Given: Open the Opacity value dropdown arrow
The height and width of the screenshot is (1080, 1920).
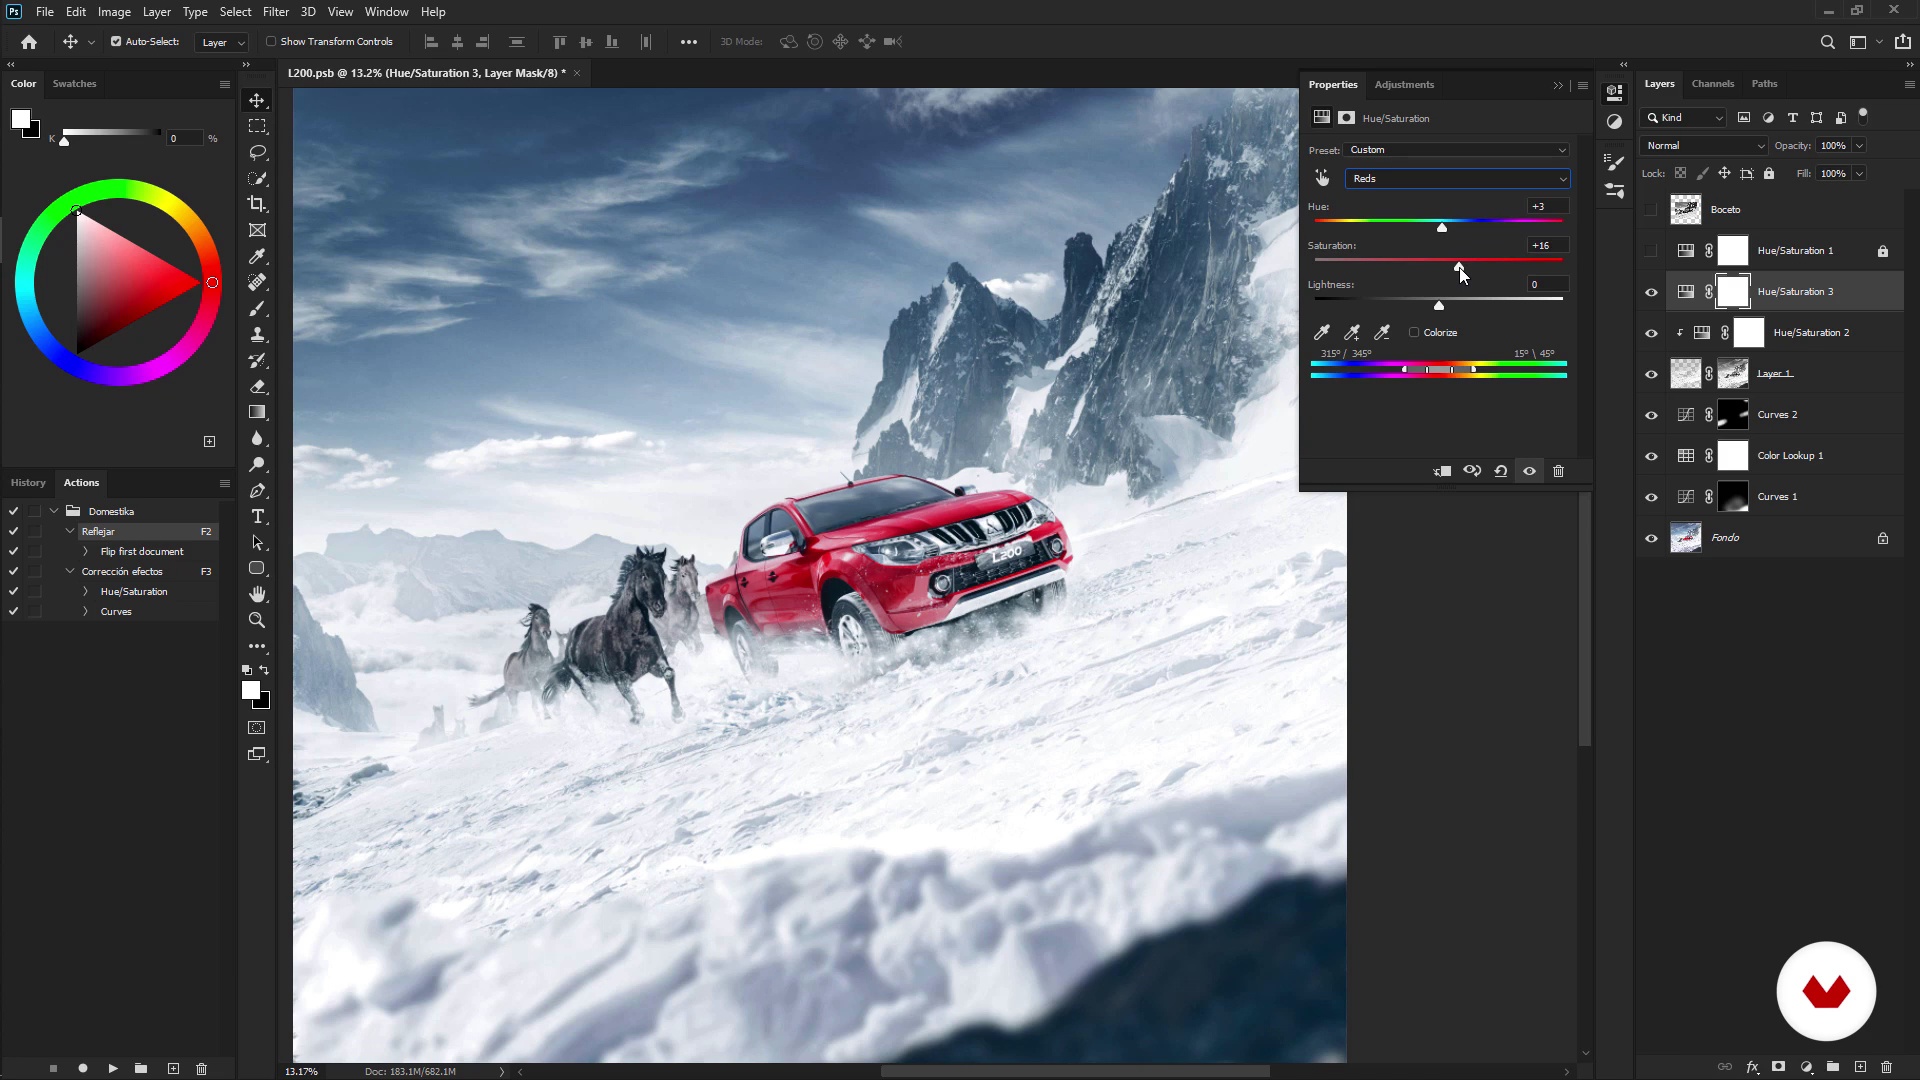Looking at the screenshot, I should coord(1859,146).
